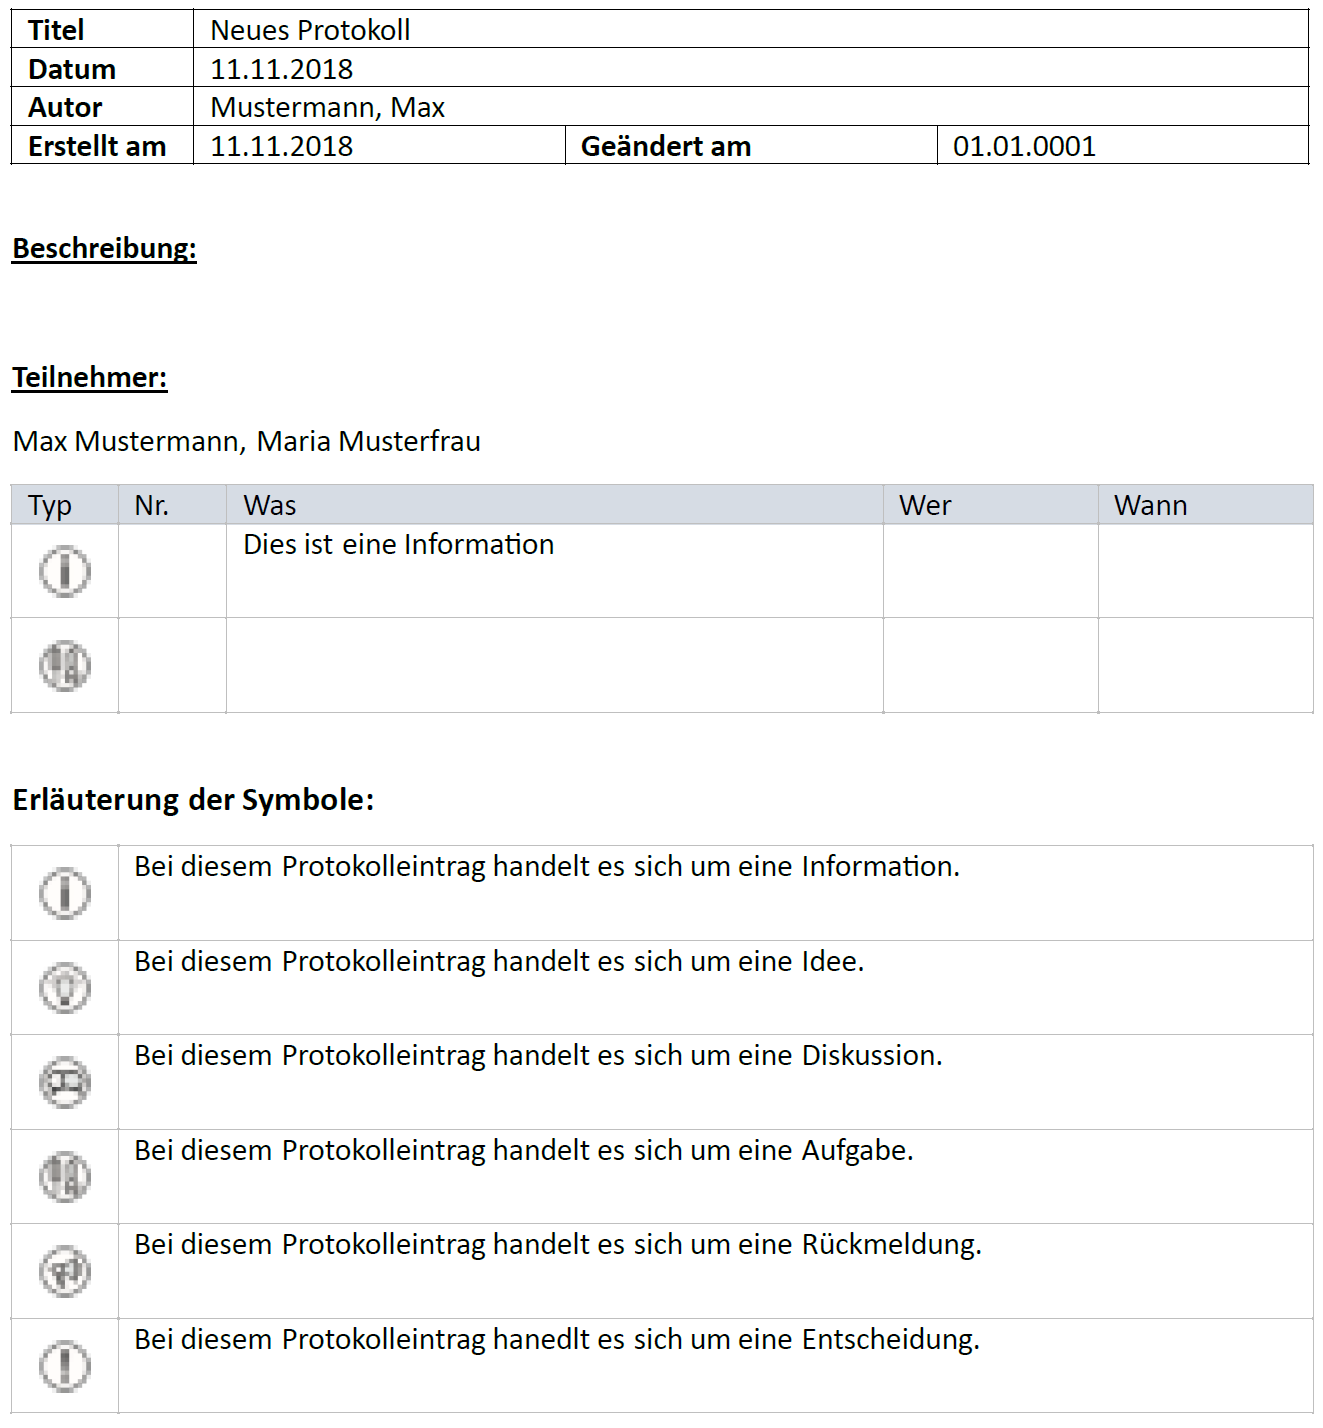This screenshot has height=1428, width=1323.
Task: Click the information icon in the entry table
Action: click(65, 571)
